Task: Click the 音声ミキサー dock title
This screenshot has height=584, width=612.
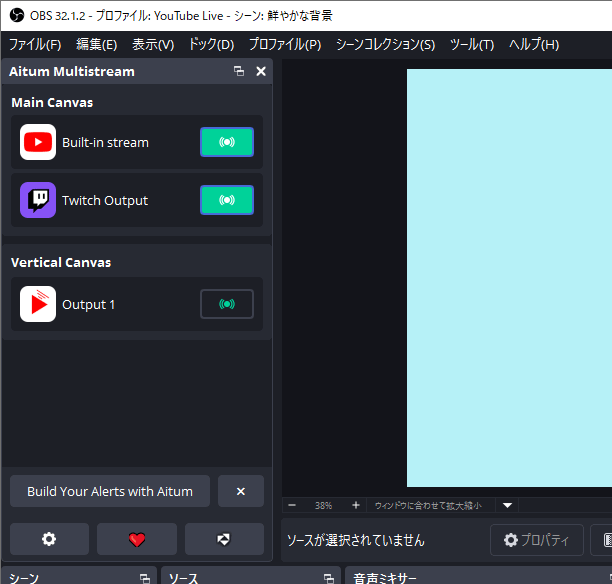Action: coord(385,578)
